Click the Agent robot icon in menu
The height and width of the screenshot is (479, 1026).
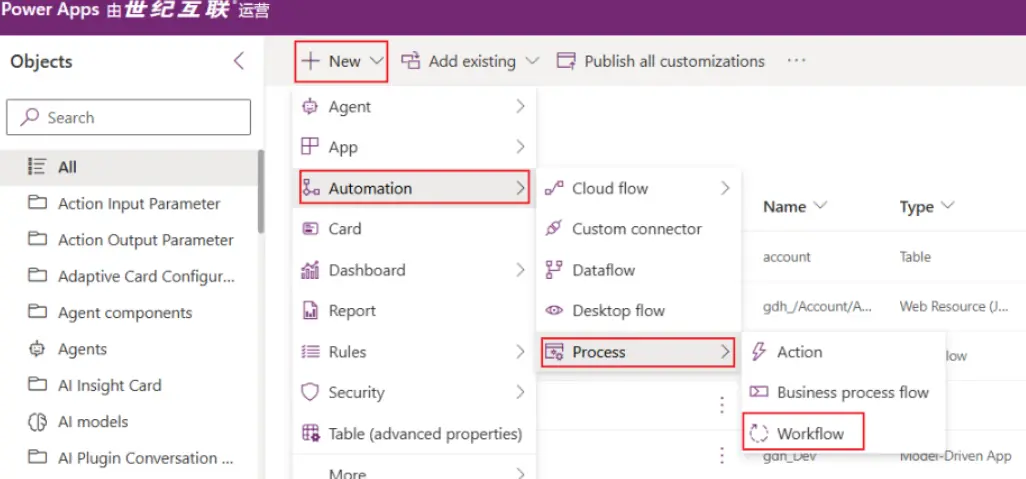(x=310, y=106)
